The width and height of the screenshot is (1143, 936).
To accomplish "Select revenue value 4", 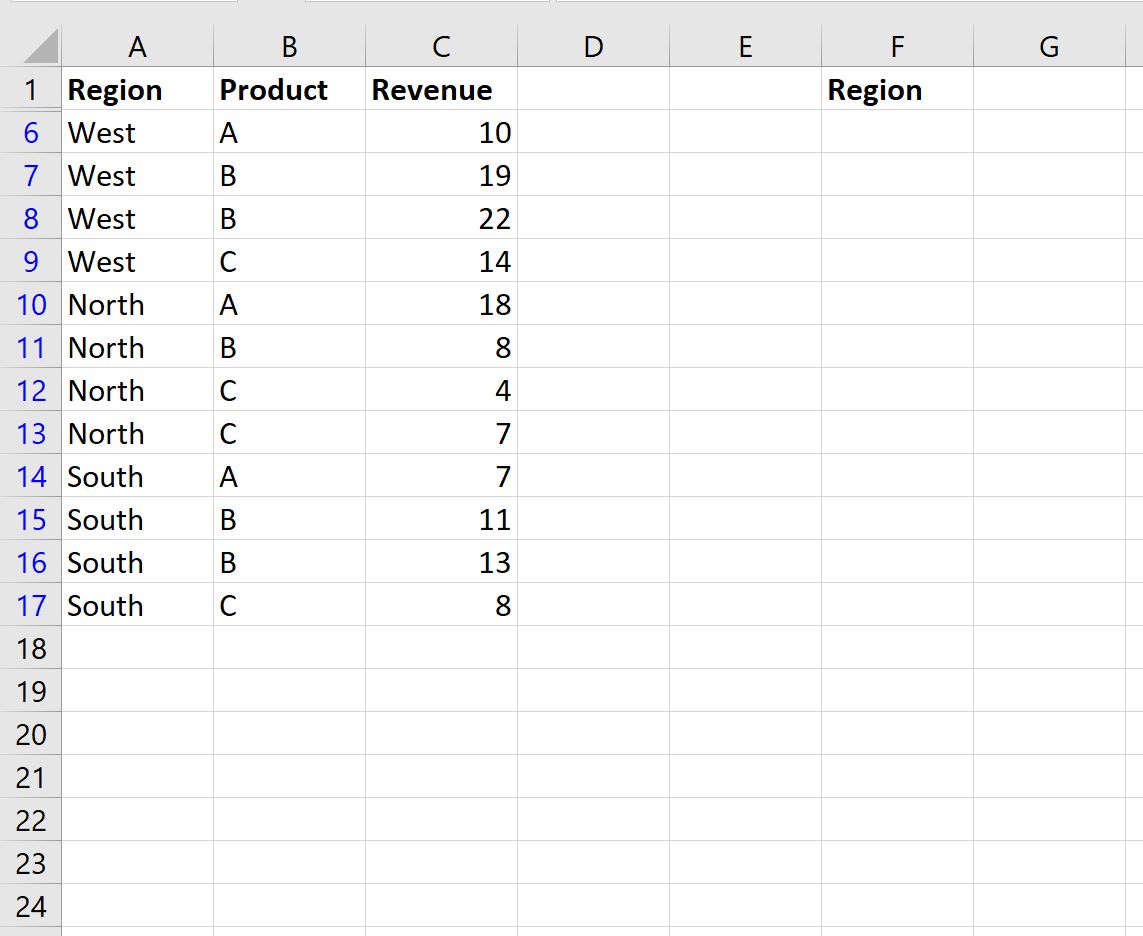I will pos(441,390).
